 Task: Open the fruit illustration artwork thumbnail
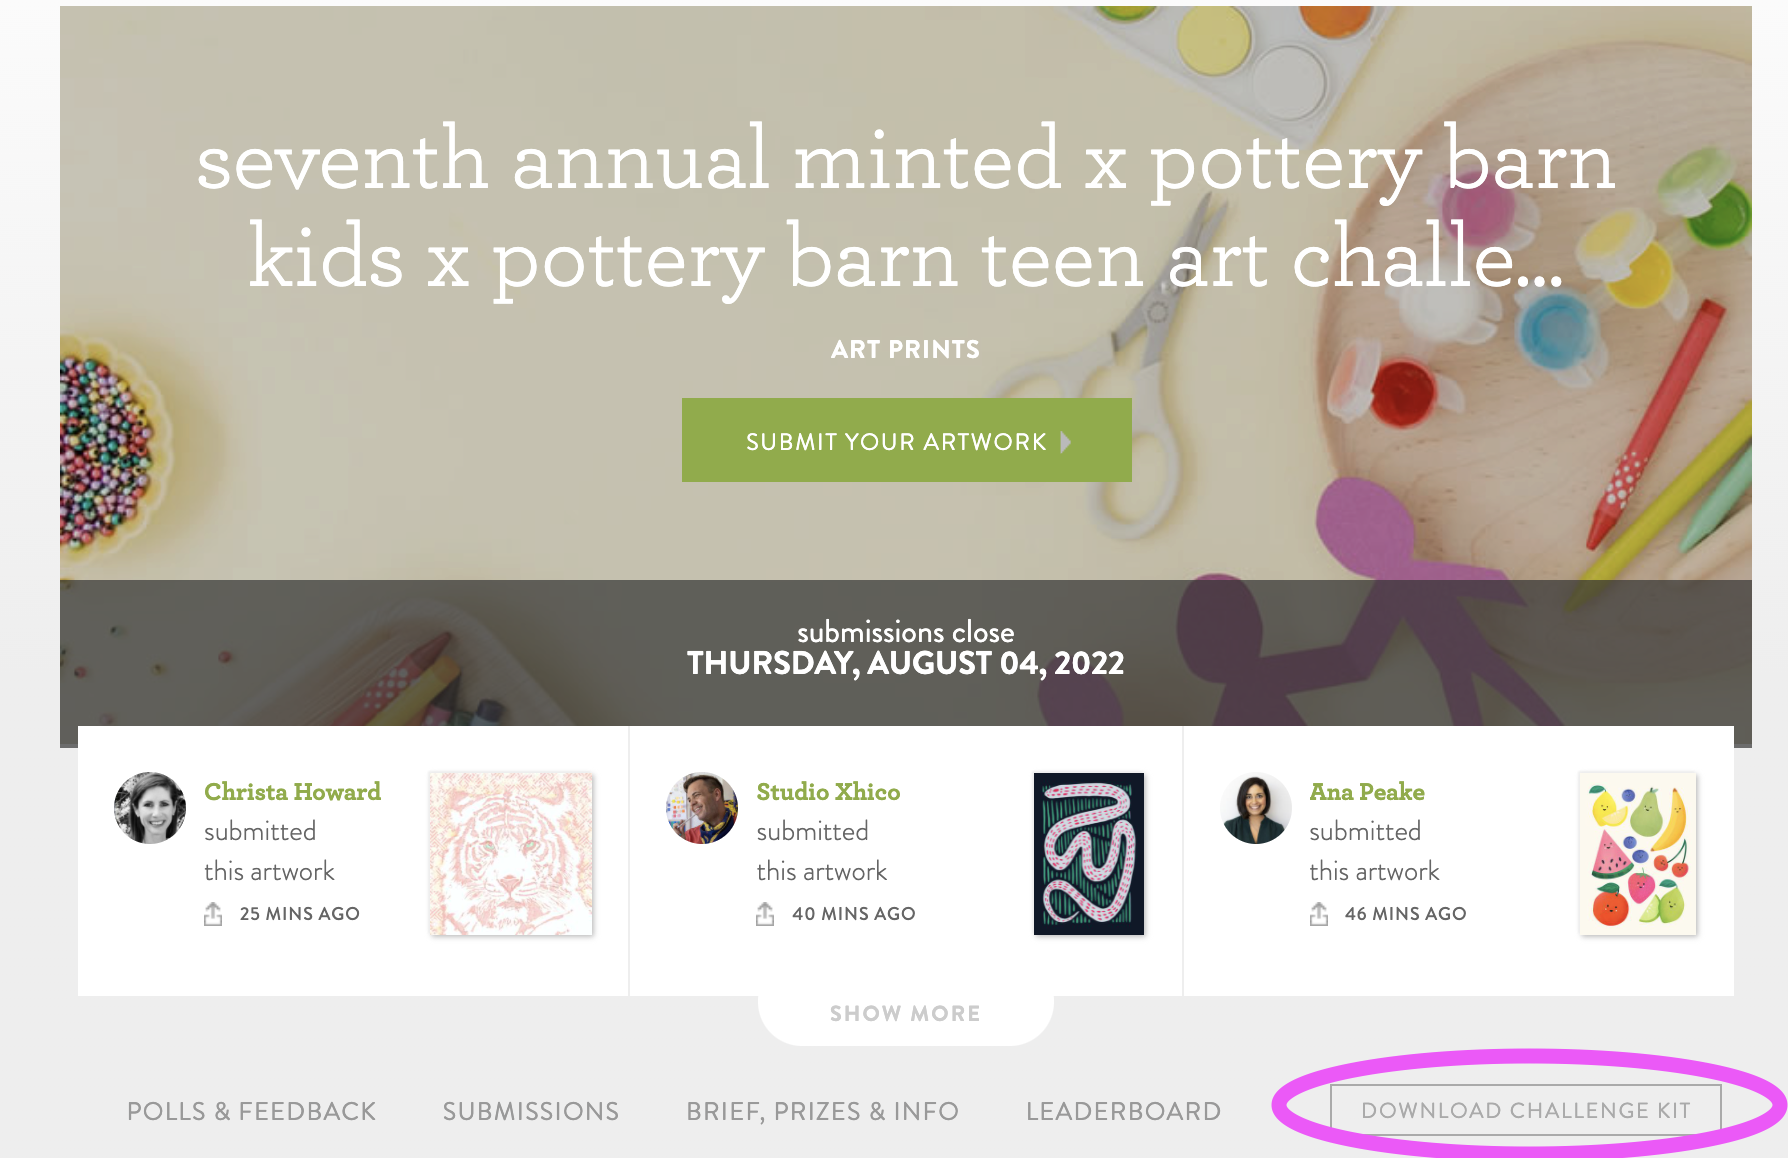click(1637, 853)
